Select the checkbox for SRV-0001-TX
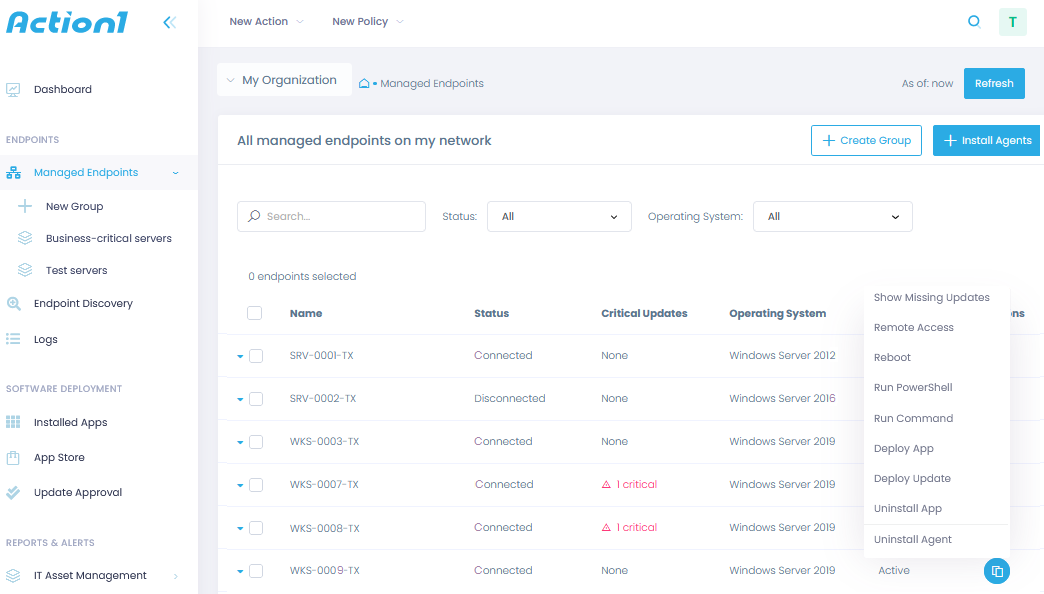Screen dimensions: 1044x594 coord(256,355)
